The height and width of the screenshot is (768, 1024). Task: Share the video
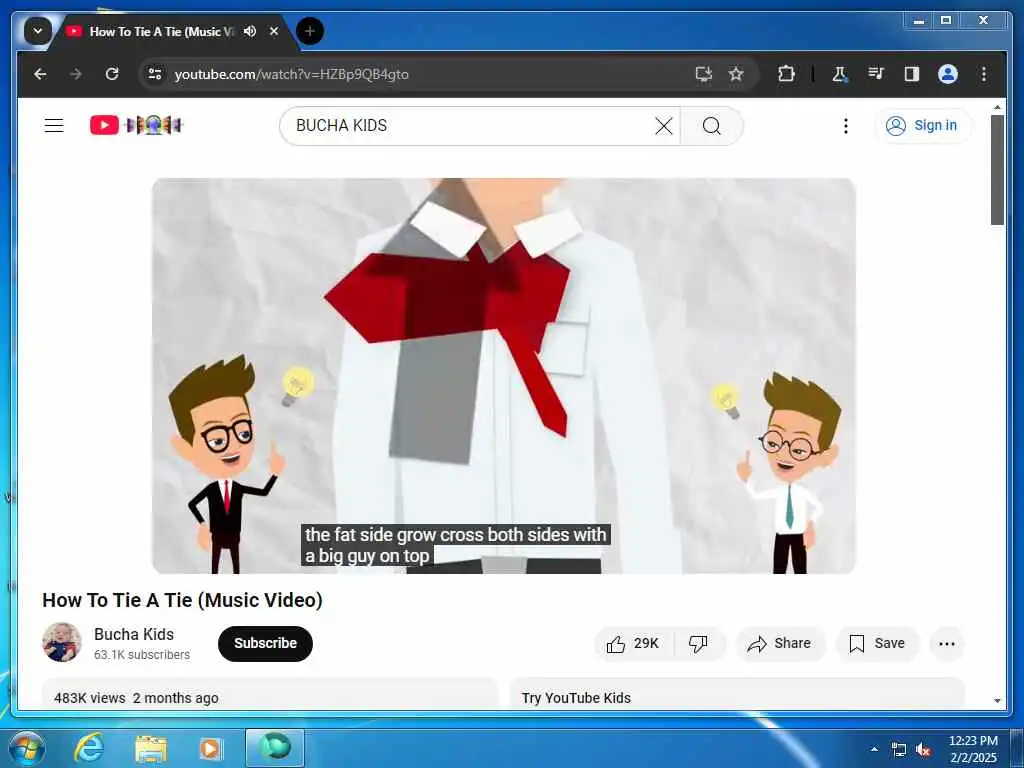780,644
